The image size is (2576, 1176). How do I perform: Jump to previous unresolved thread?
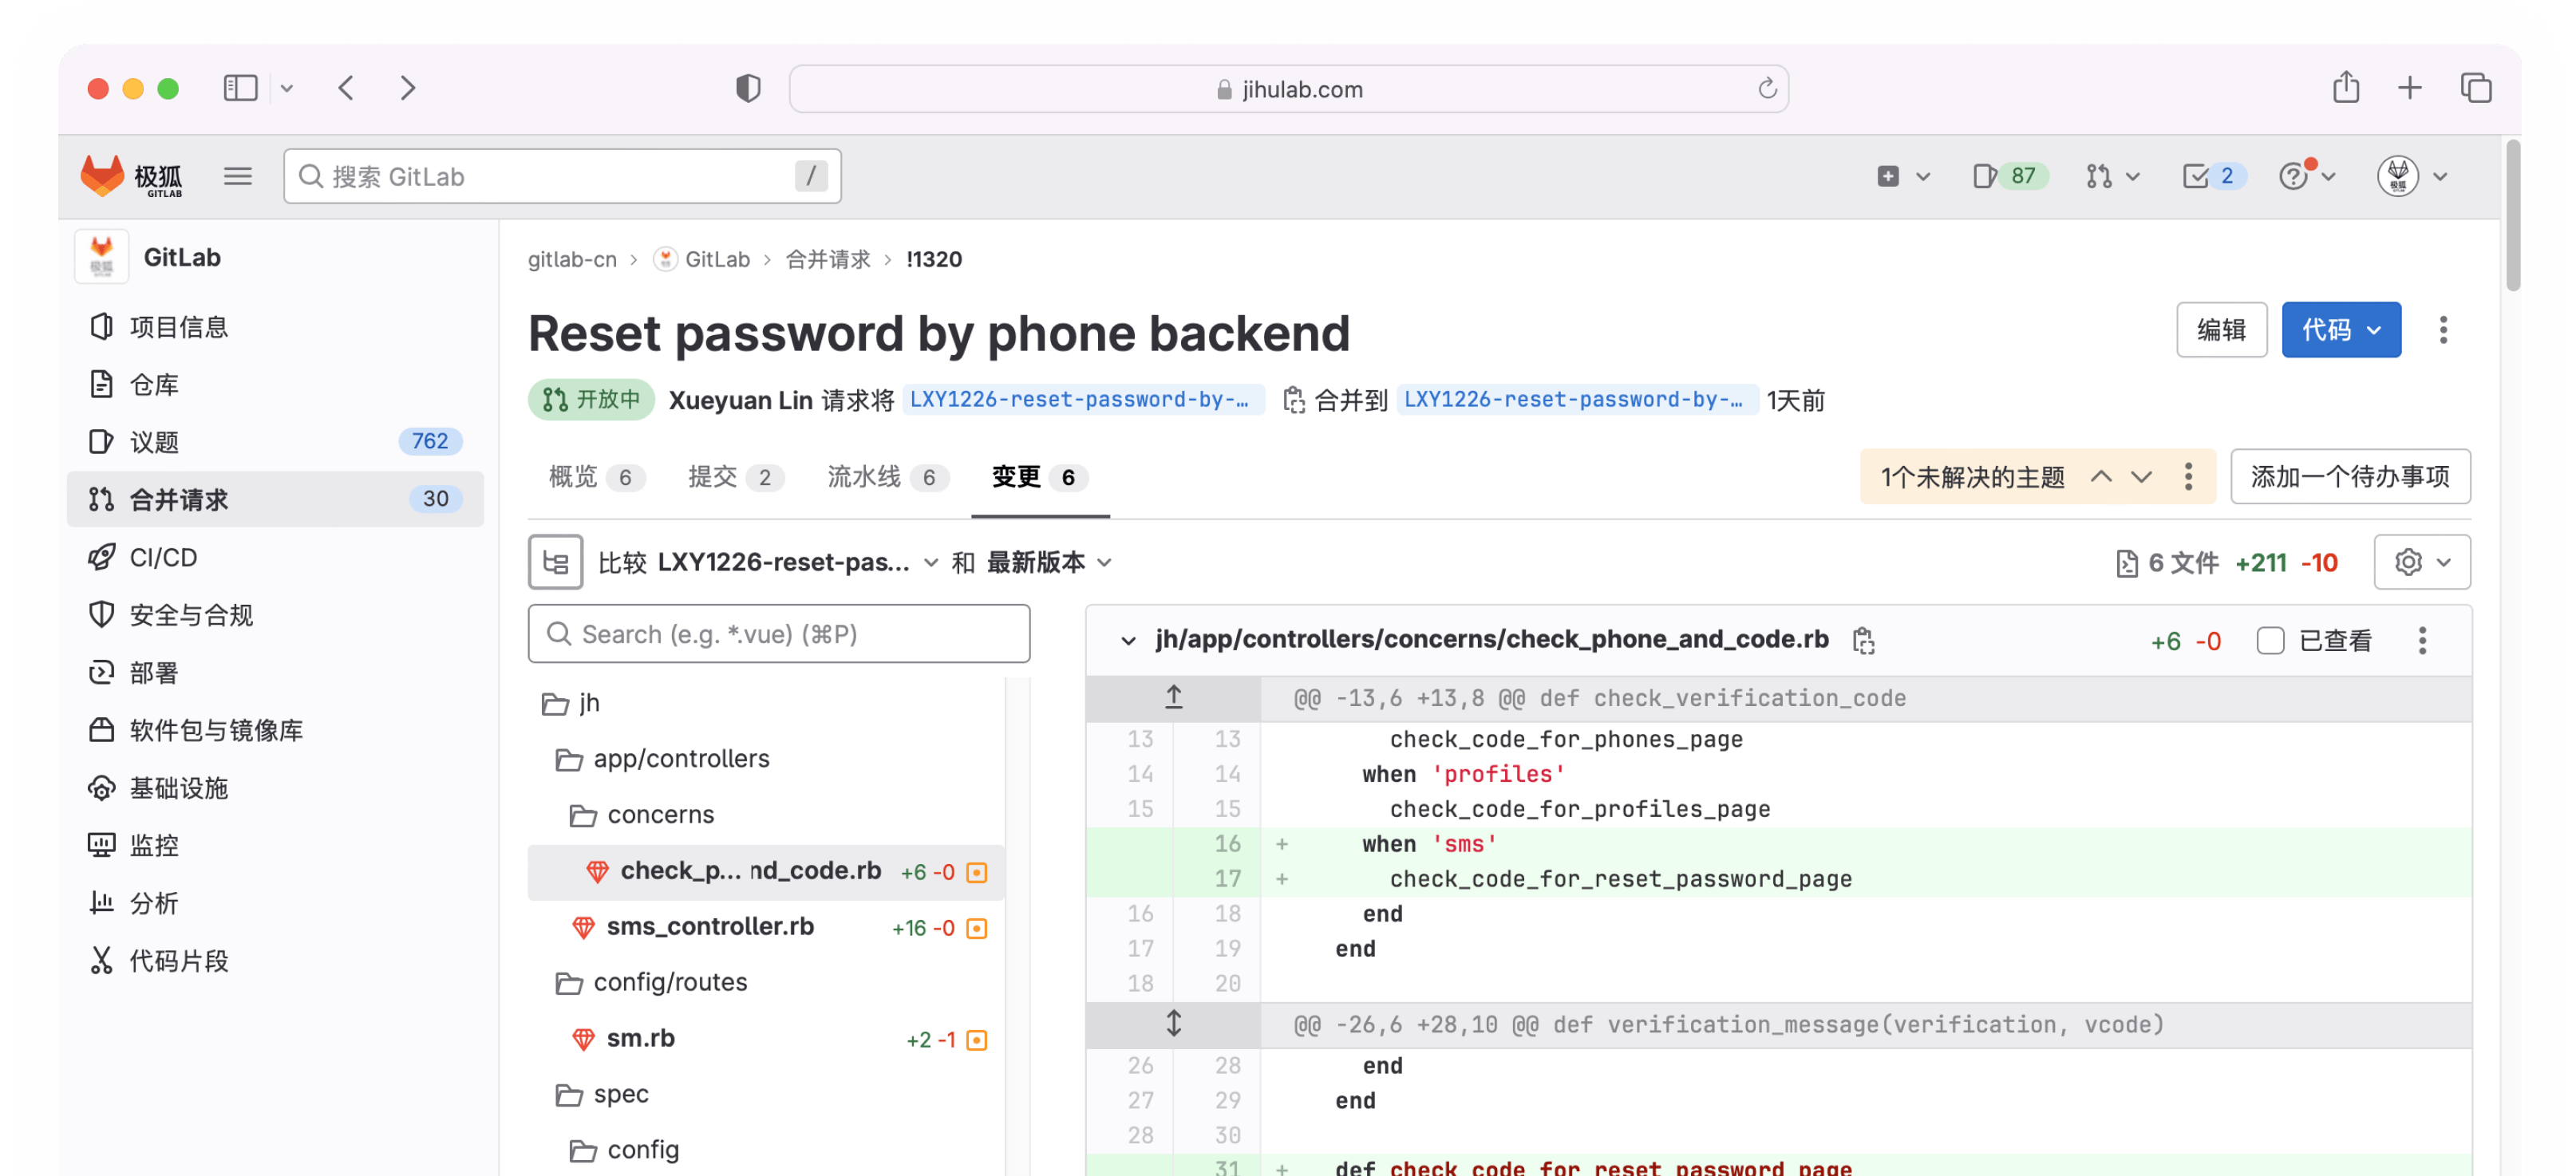click(x=2101, y=477)
